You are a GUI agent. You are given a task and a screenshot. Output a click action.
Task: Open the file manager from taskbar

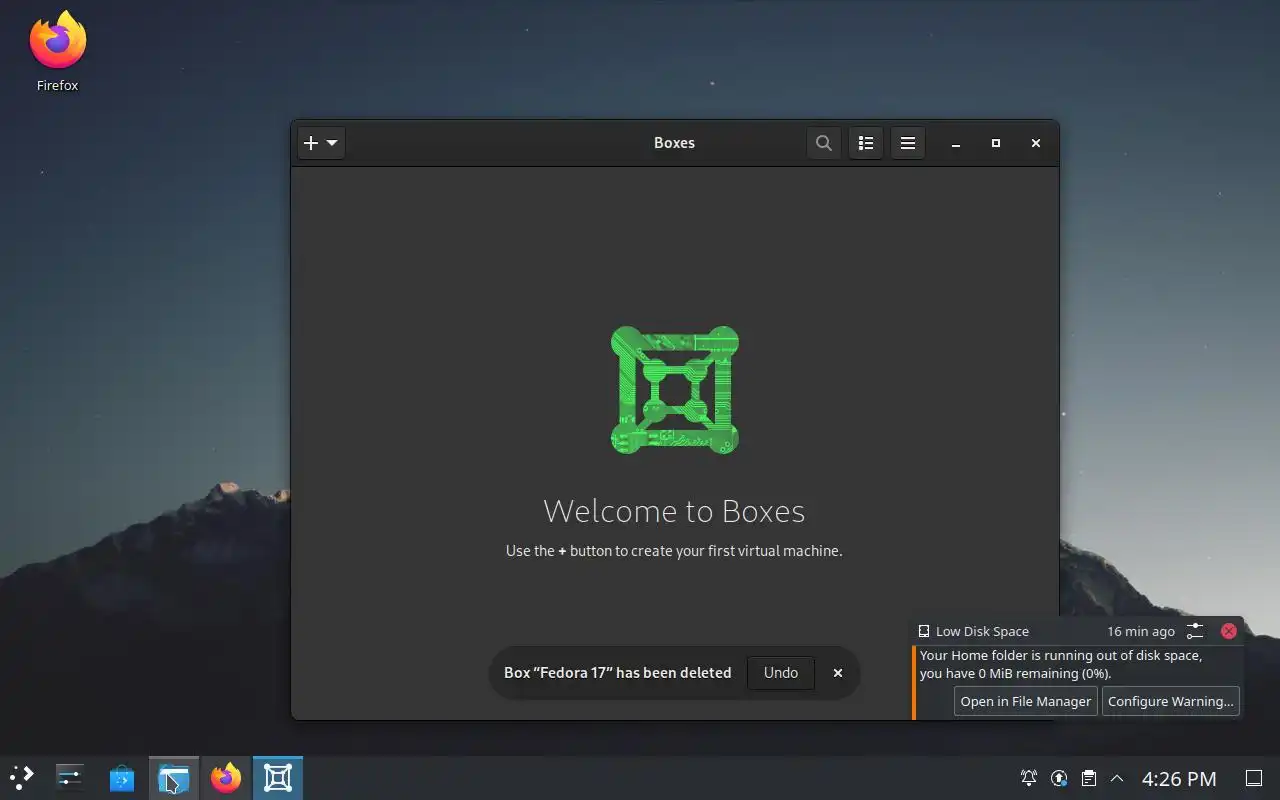tap(174, 778)
